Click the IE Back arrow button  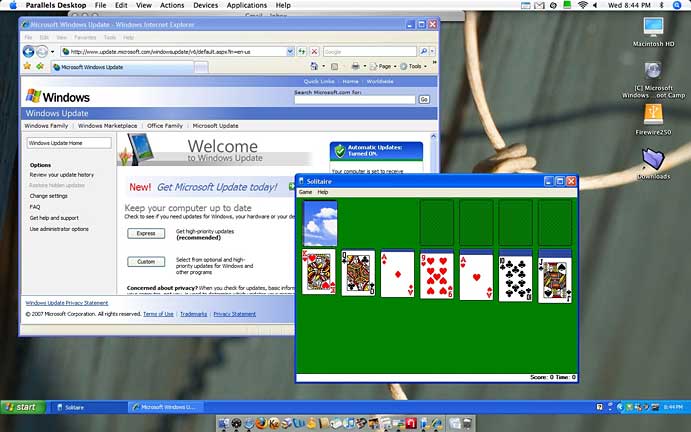(x=29, y=52)
